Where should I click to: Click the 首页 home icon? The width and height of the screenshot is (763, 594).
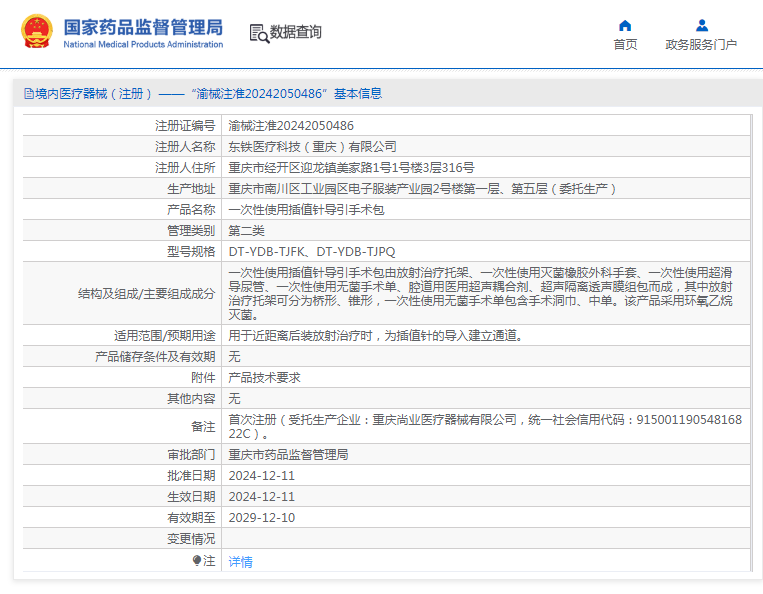coord(625,25)
